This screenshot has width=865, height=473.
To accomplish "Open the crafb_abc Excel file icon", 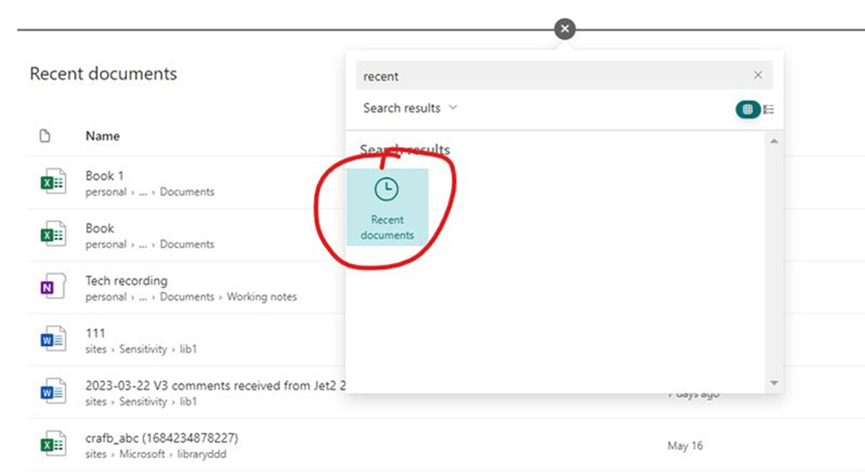I will pyautogui.click(x=53, y=444).
